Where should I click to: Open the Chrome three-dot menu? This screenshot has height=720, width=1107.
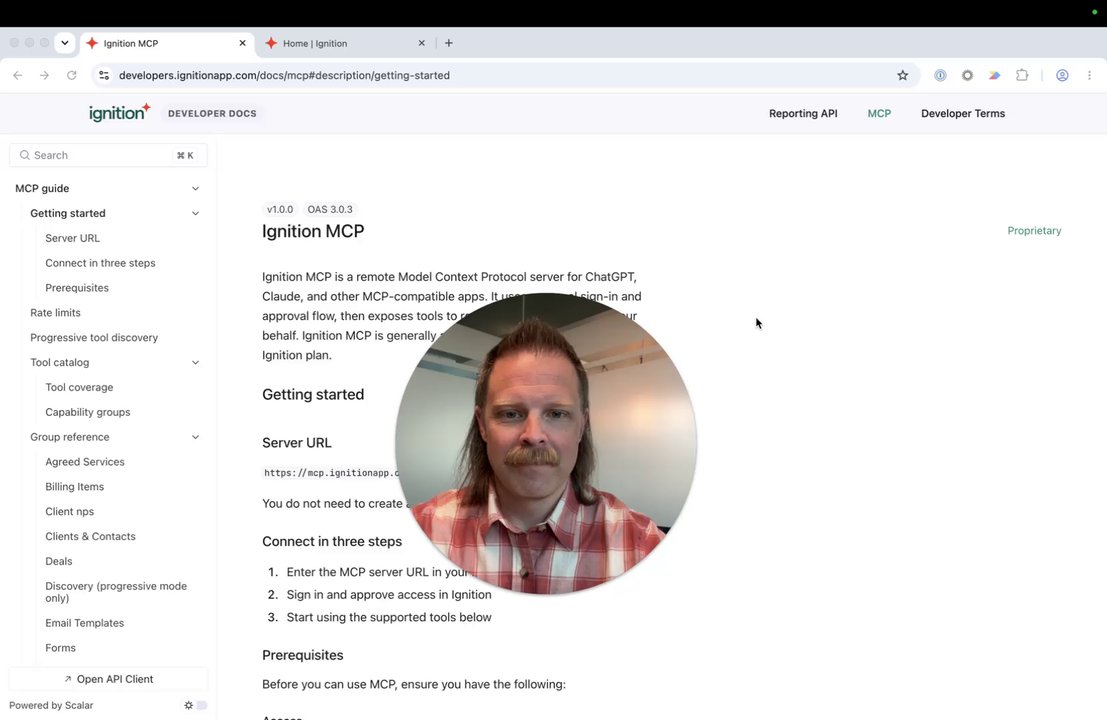tap(1089, 76)
